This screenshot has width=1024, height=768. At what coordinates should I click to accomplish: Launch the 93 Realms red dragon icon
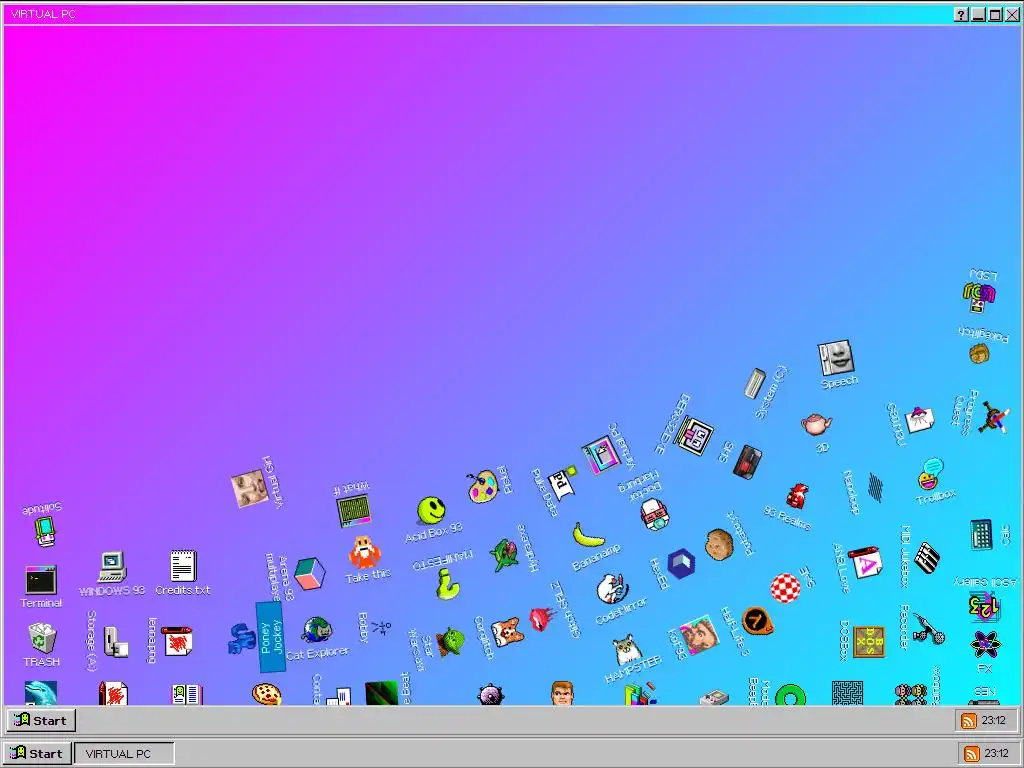797,496
